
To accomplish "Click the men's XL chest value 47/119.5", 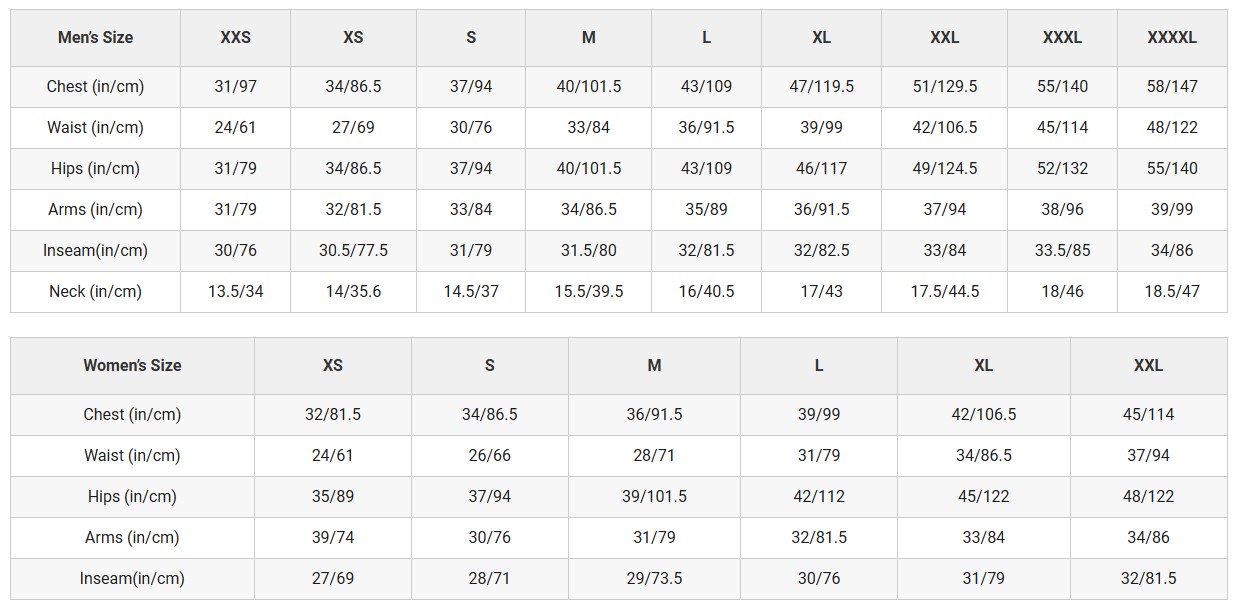I will tap(821, 87).
